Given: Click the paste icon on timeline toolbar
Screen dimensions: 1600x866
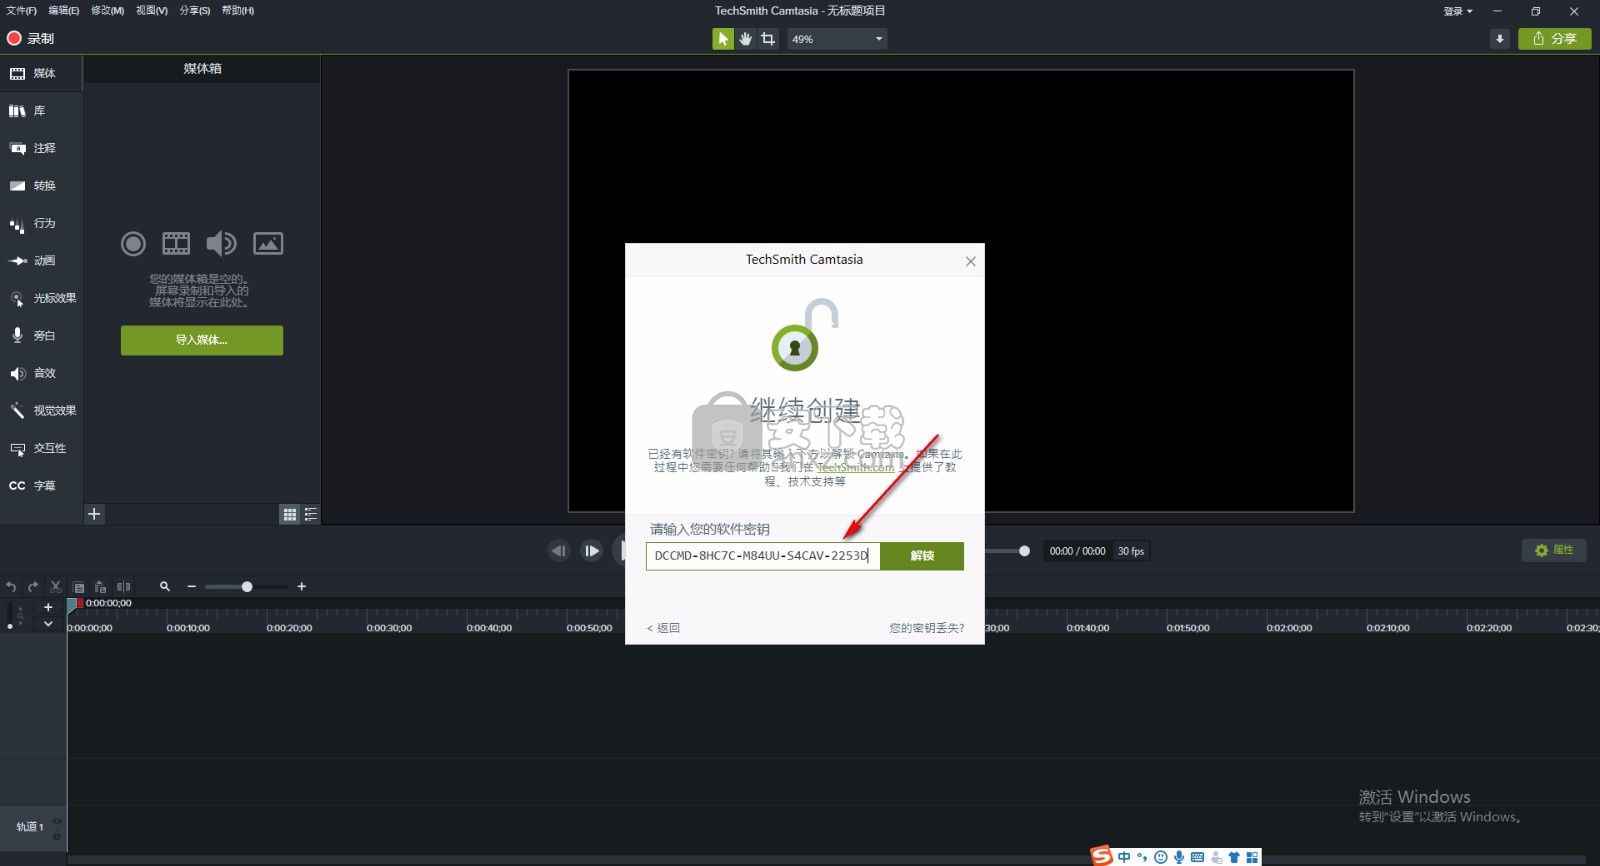Looking at the screenshot, I should pyautogui.click(x=100, y=587).
